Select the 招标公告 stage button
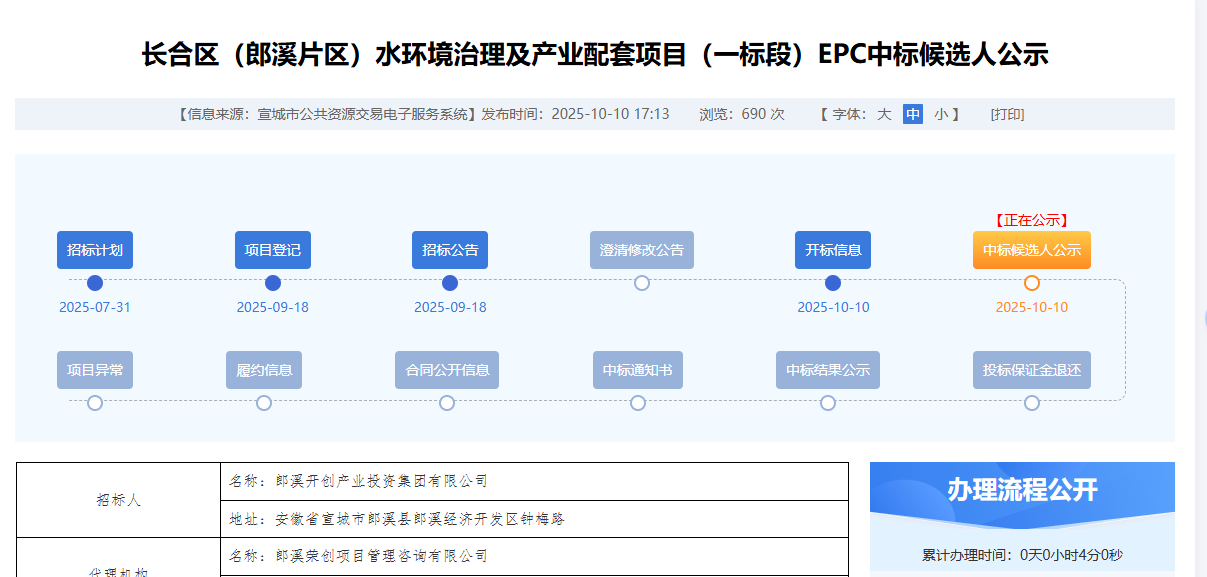This screenshot has width=1207, height=577. 450,250
